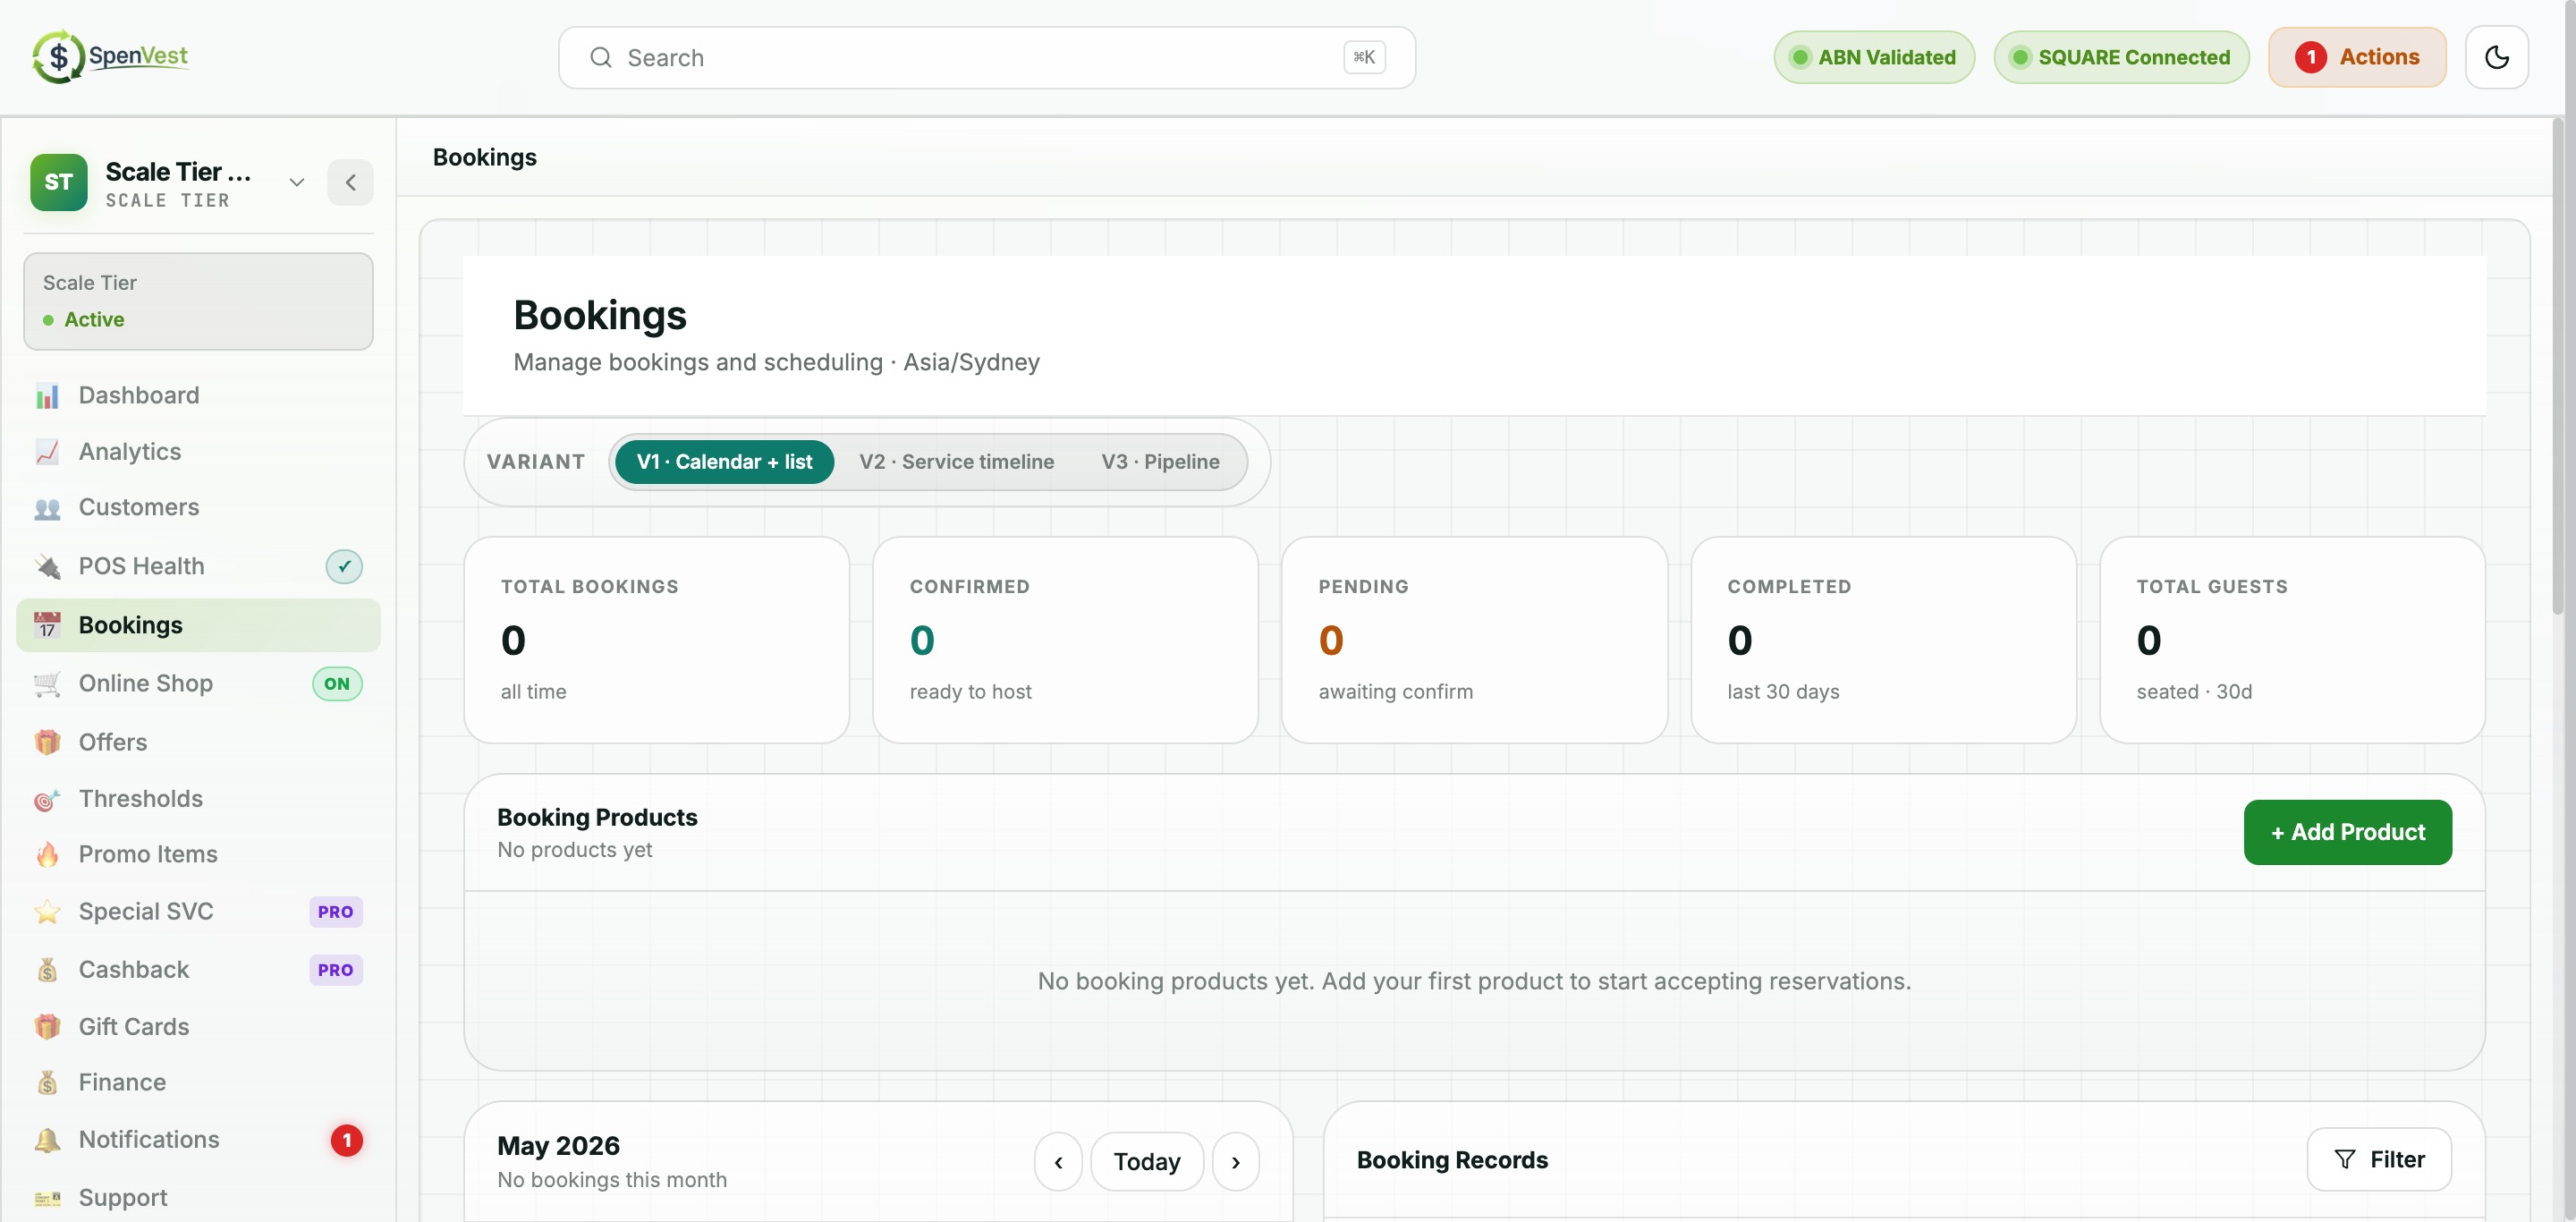Click the POS Health plug icon
Image resolution: width=2576 pixels, height=1222 pixels.
coord(47,567)
